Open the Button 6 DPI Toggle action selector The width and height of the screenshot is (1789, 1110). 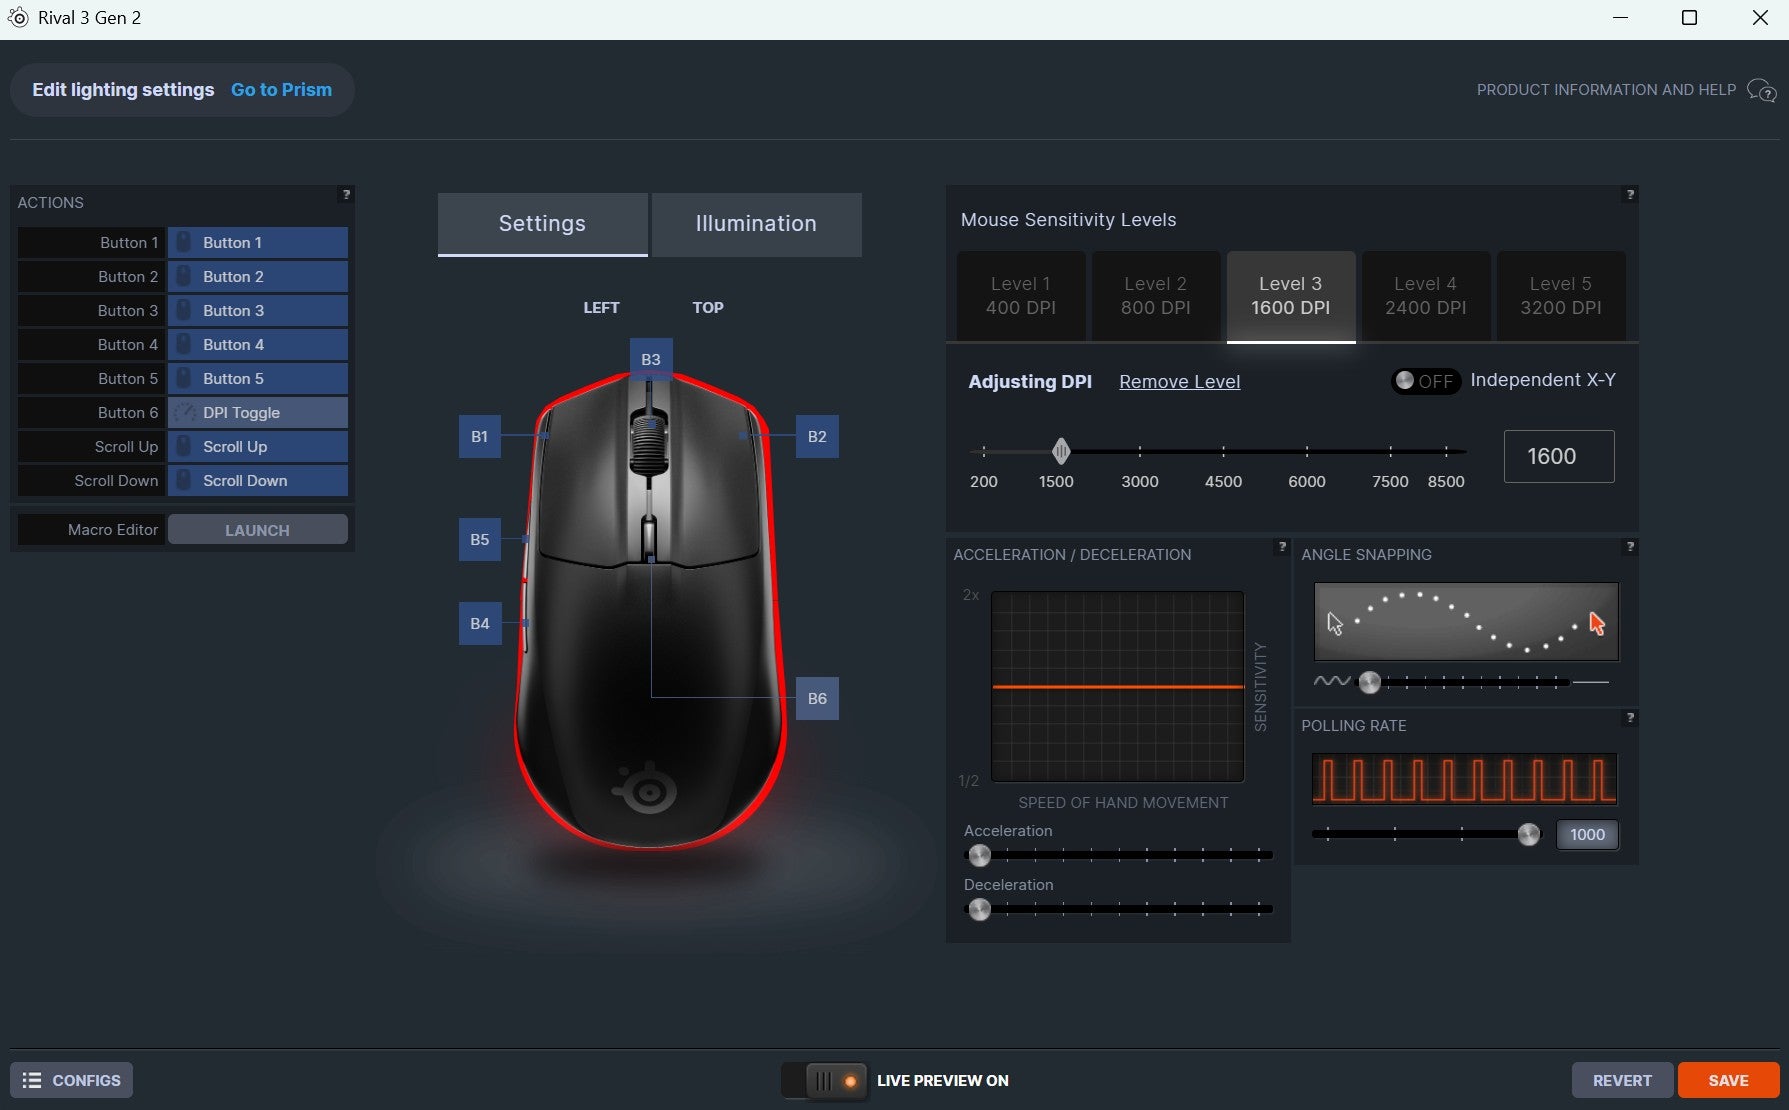coord(257,413)
